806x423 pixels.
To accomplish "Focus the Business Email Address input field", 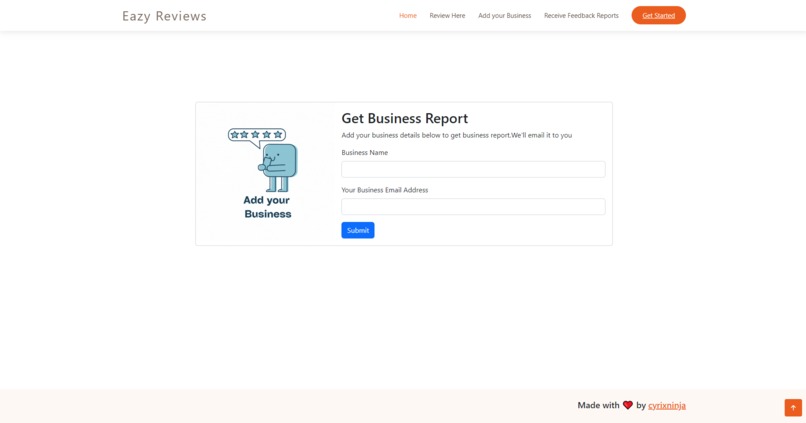I will click(x=473, y=207).
